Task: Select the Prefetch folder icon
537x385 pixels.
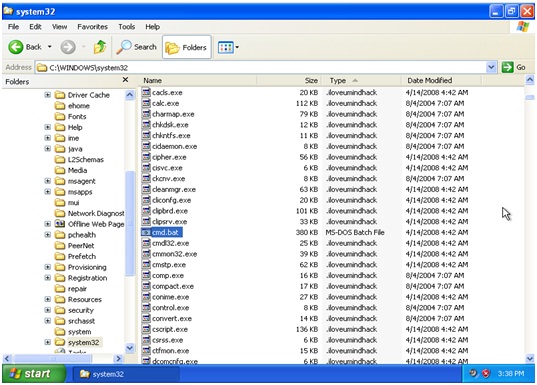Action: 60,256
